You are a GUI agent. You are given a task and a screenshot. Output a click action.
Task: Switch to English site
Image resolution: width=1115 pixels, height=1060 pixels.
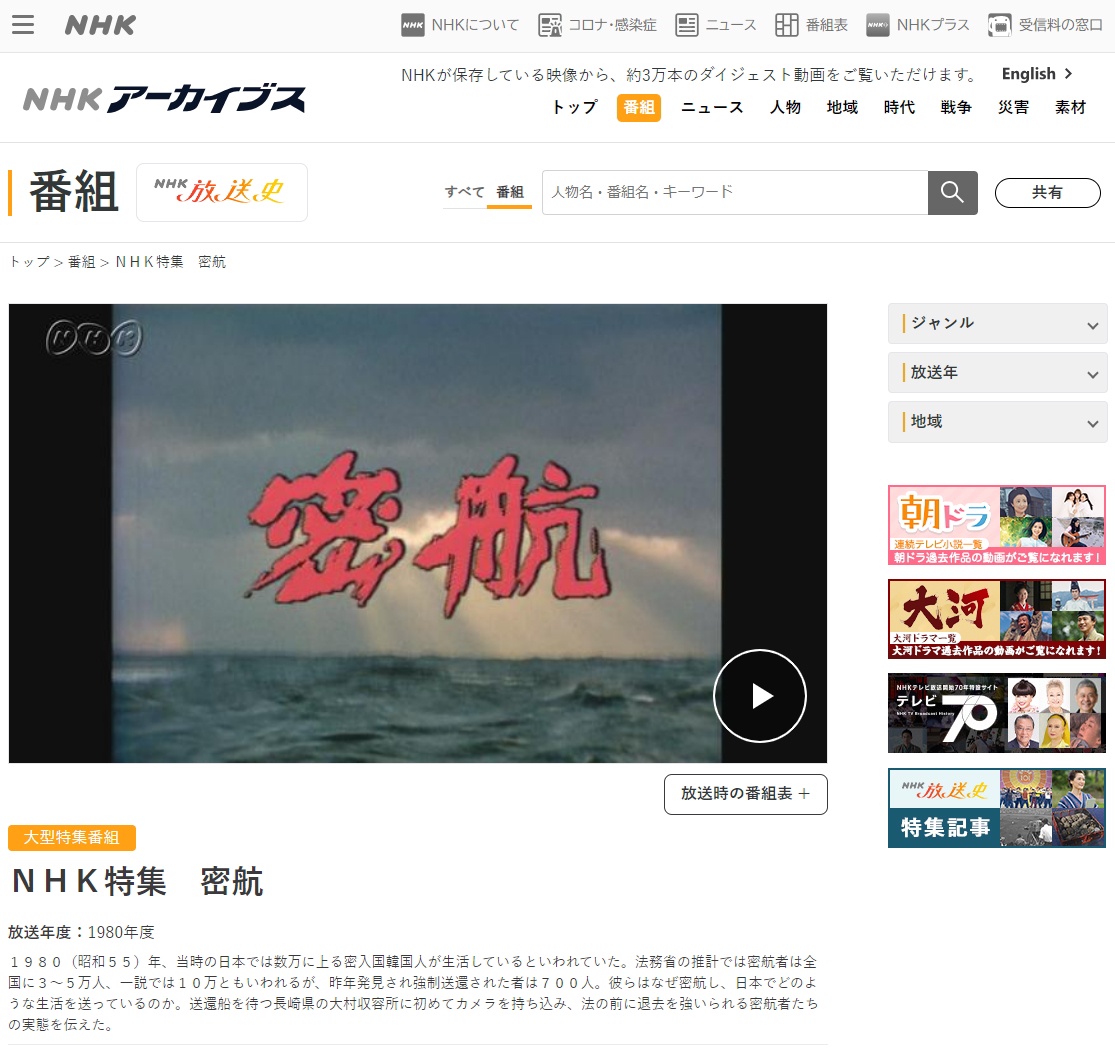(1037, 74)
